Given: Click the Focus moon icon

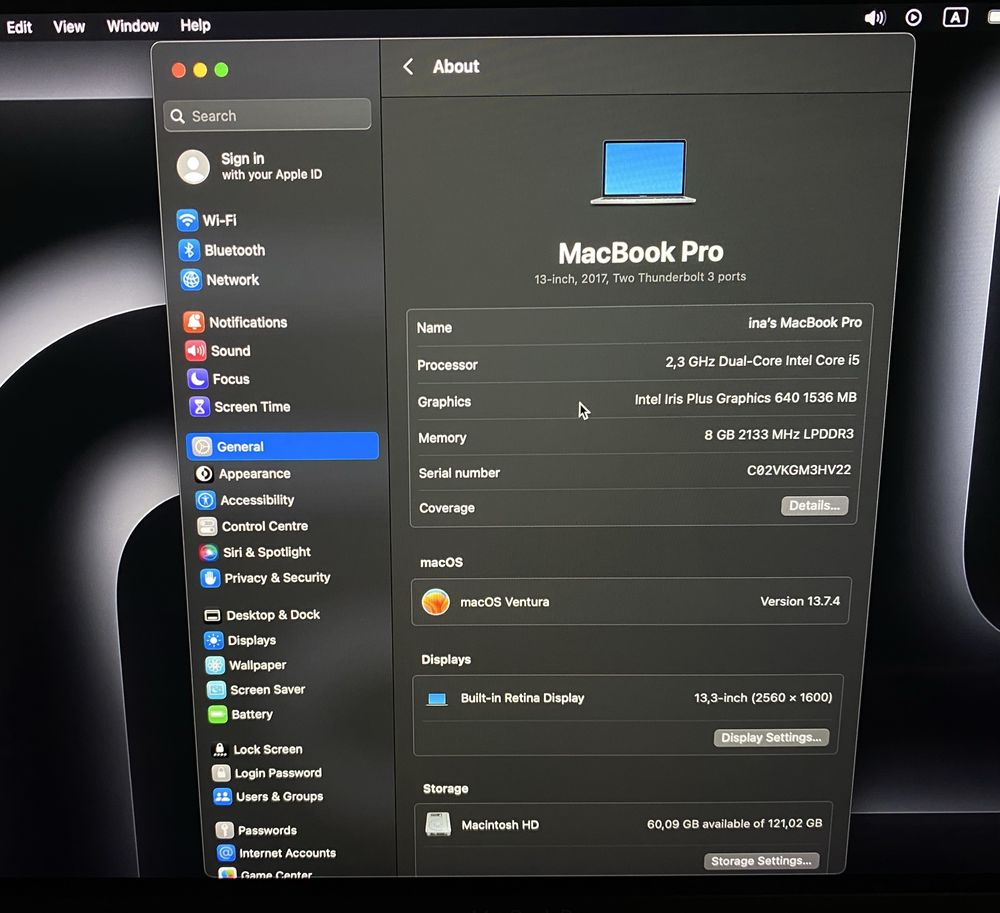Looking at the screenshot, I should pyautogui.click(x=197, y=379).
